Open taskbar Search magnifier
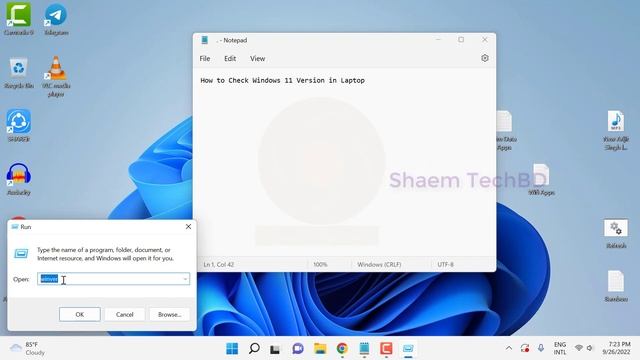Image resolution: width=640 pixels, height=360 pixels. click(254, 348)
